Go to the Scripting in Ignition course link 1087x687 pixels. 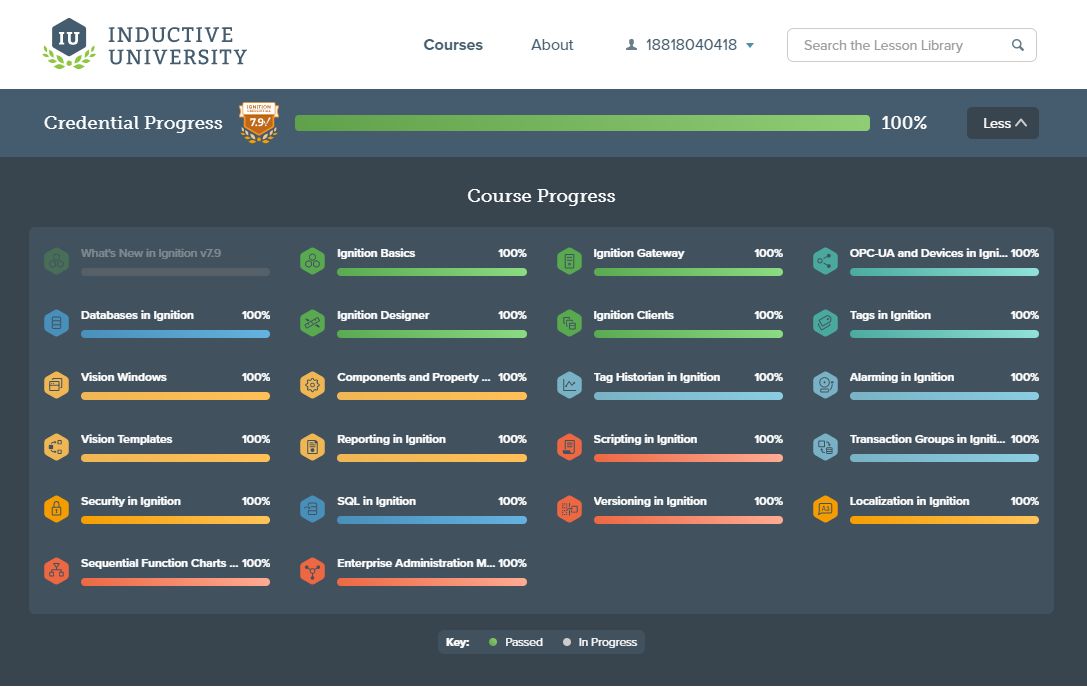[645, 439]
